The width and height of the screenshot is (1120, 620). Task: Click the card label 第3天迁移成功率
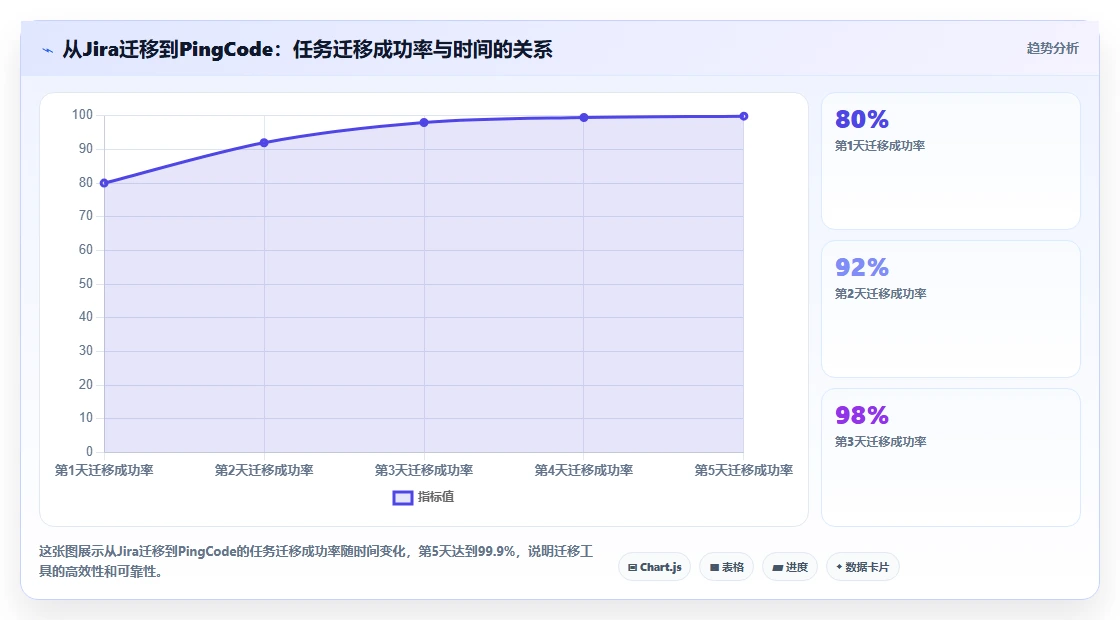pyautogui.click(x=880, y=441)
